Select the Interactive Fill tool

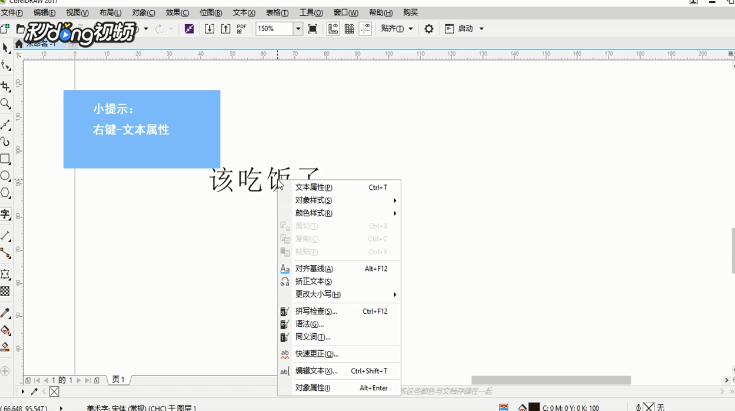click(x=6, y=330)
